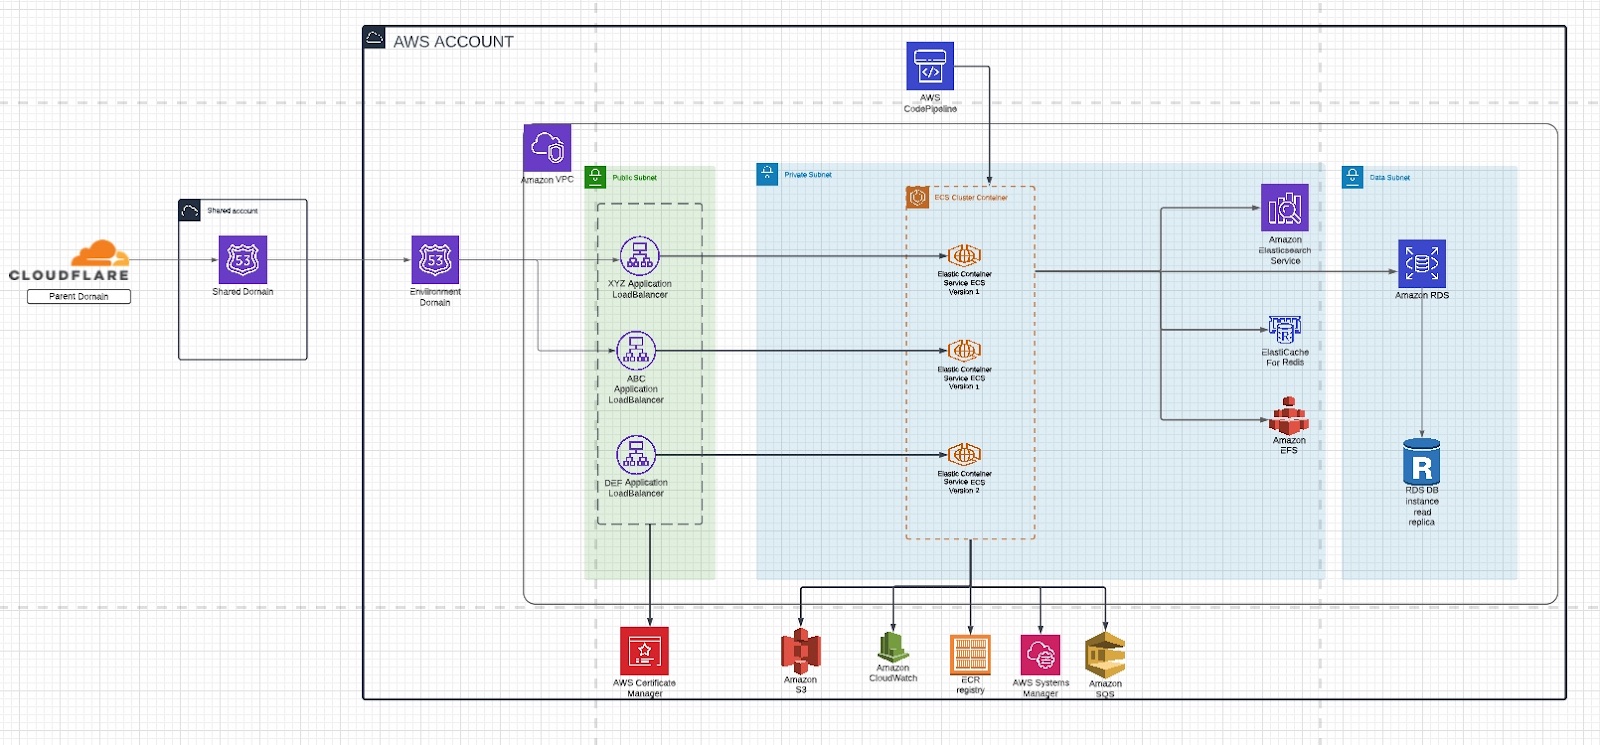Select the AWS CodePipeline icon
Image resolution: width=1600 pixels, height=745 pixels.
click(930, 66)
